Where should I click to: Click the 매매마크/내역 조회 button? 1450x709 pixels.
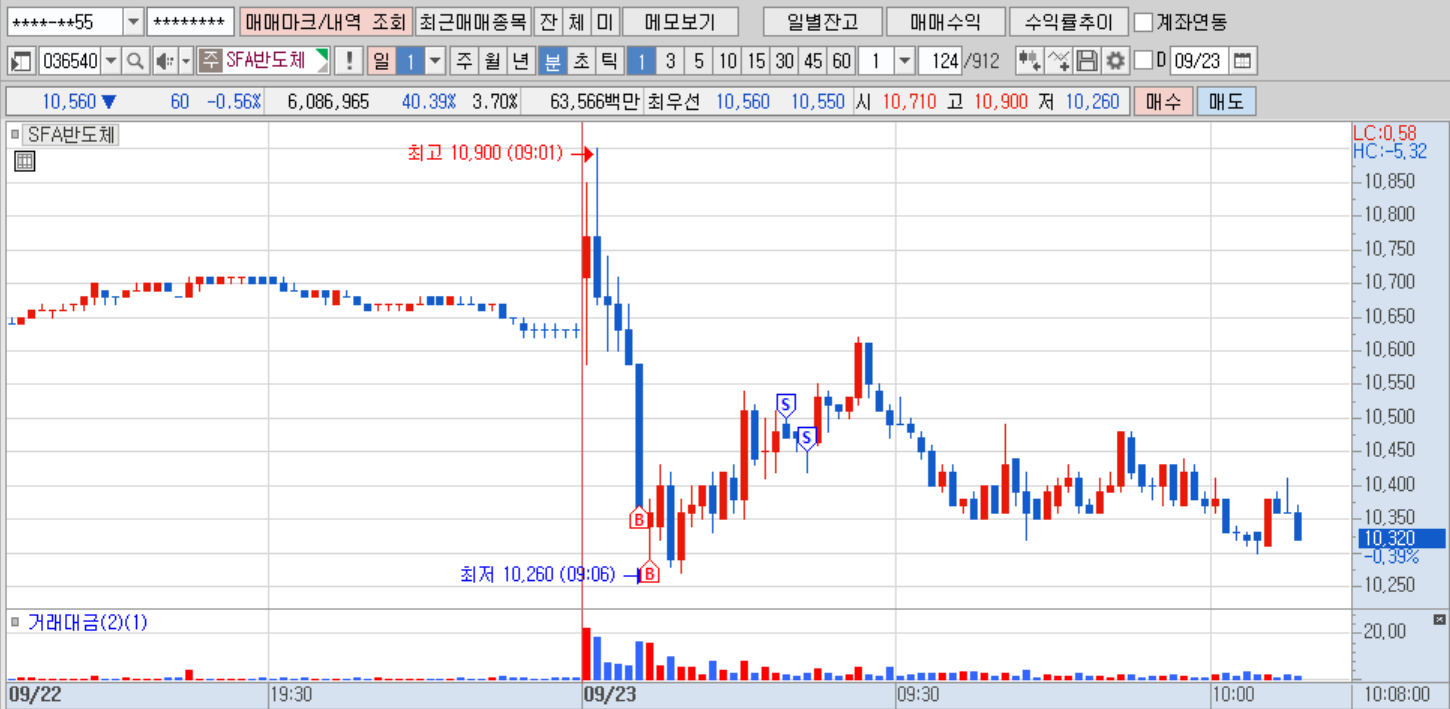coord(325,21)
